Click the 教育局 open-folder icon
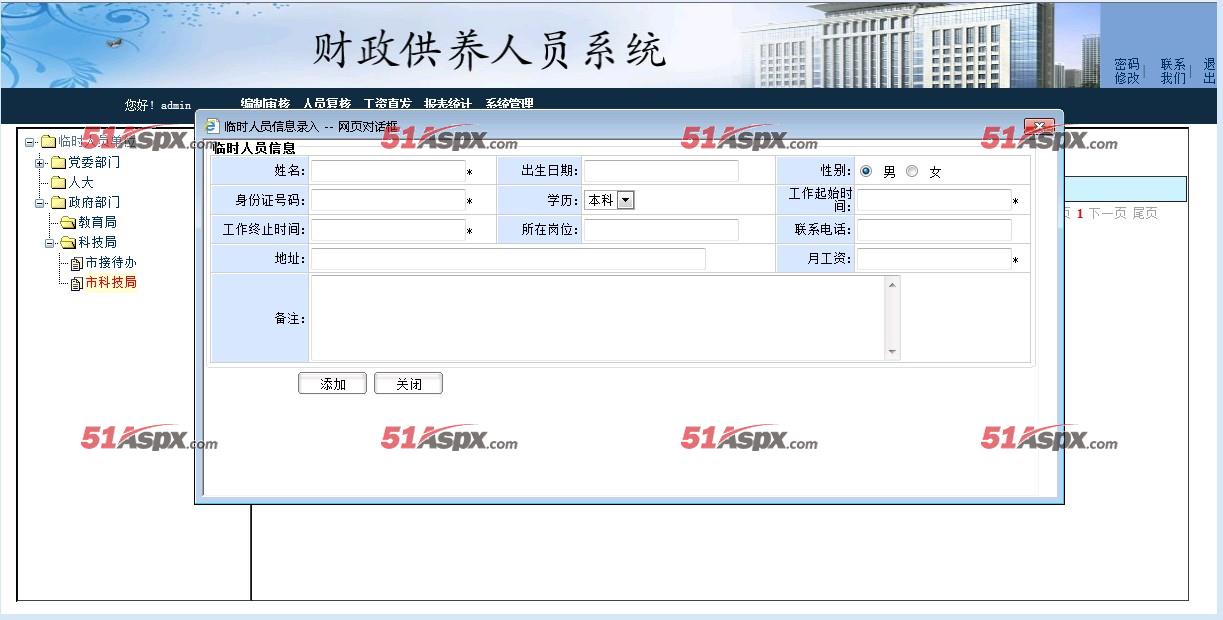1223x620 pixels. click(68, 222)
